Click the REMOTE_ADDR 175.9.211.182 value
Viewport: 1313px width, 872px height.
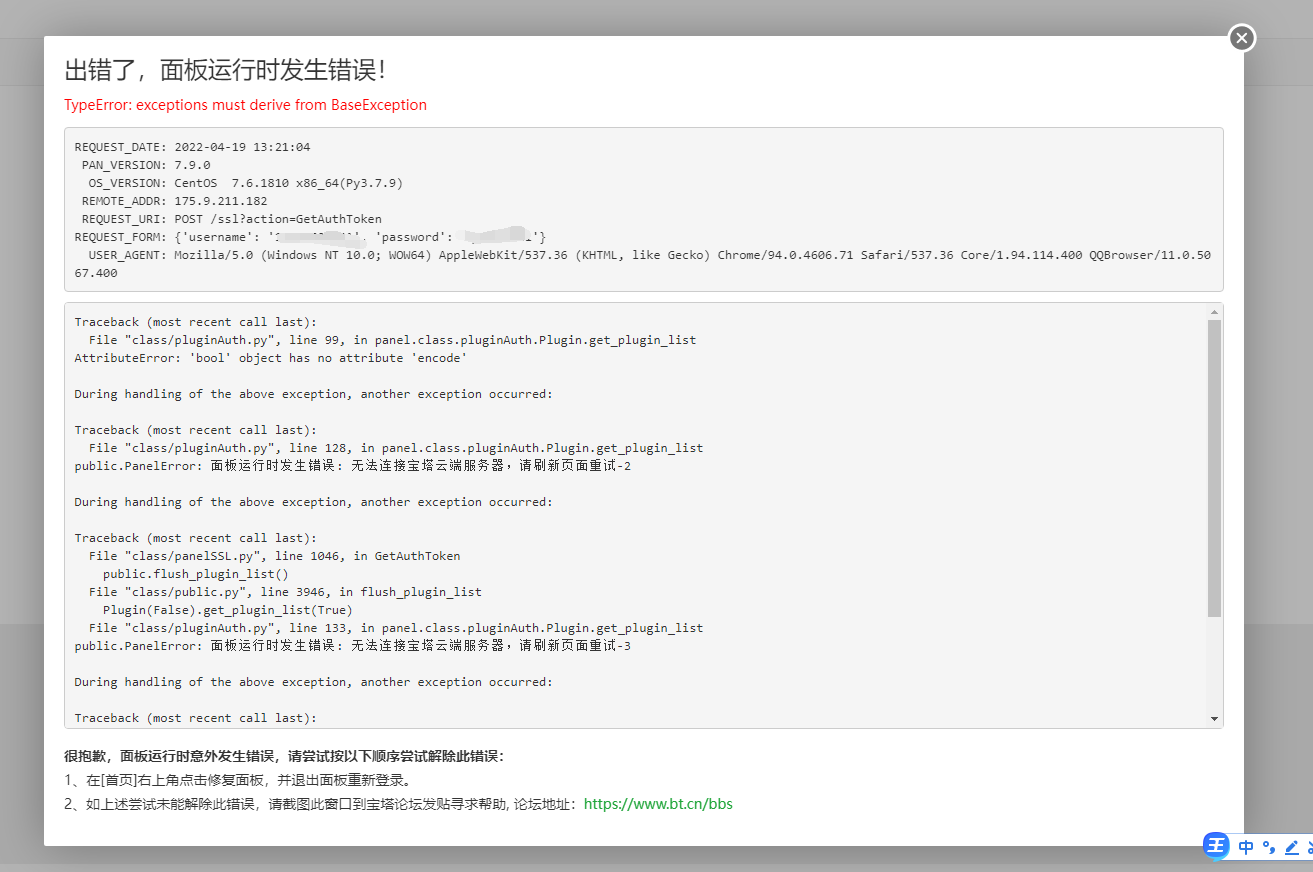click(x=221, y=201)
